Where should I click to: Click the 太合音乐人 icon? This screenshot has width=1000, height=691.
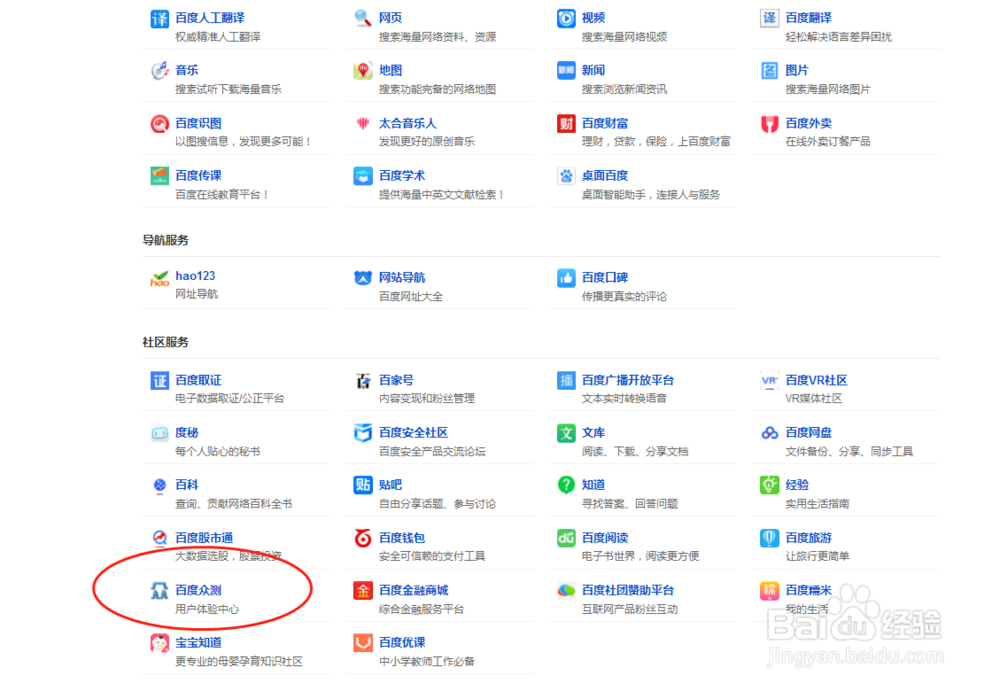tap(363, 123)
